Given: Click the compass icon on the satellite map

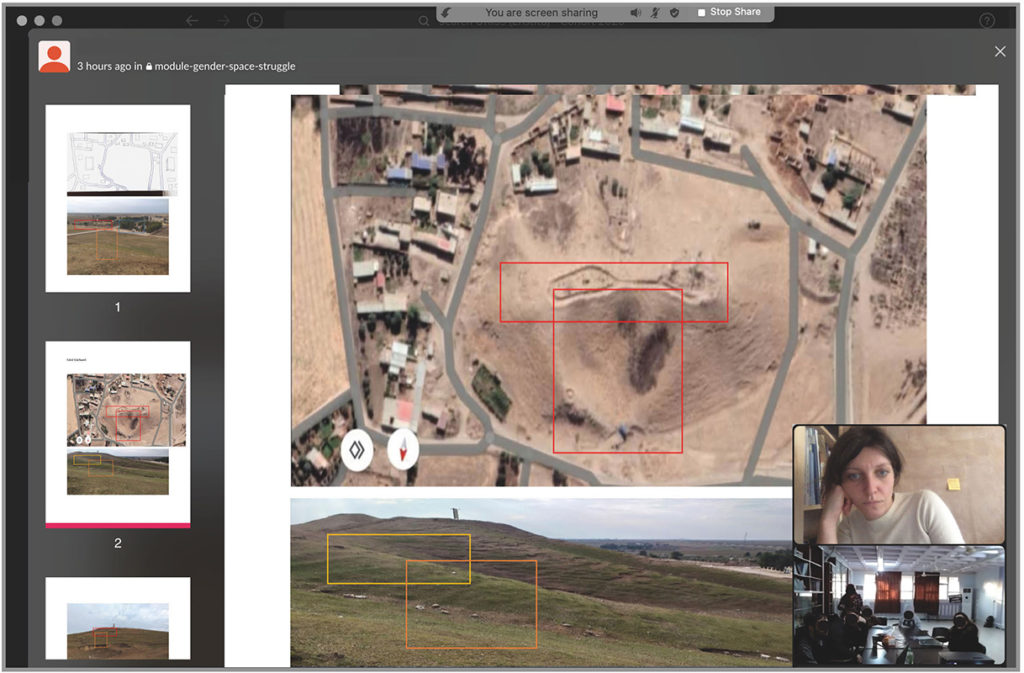Looking at the screenshot, I should tap(403, 450).
